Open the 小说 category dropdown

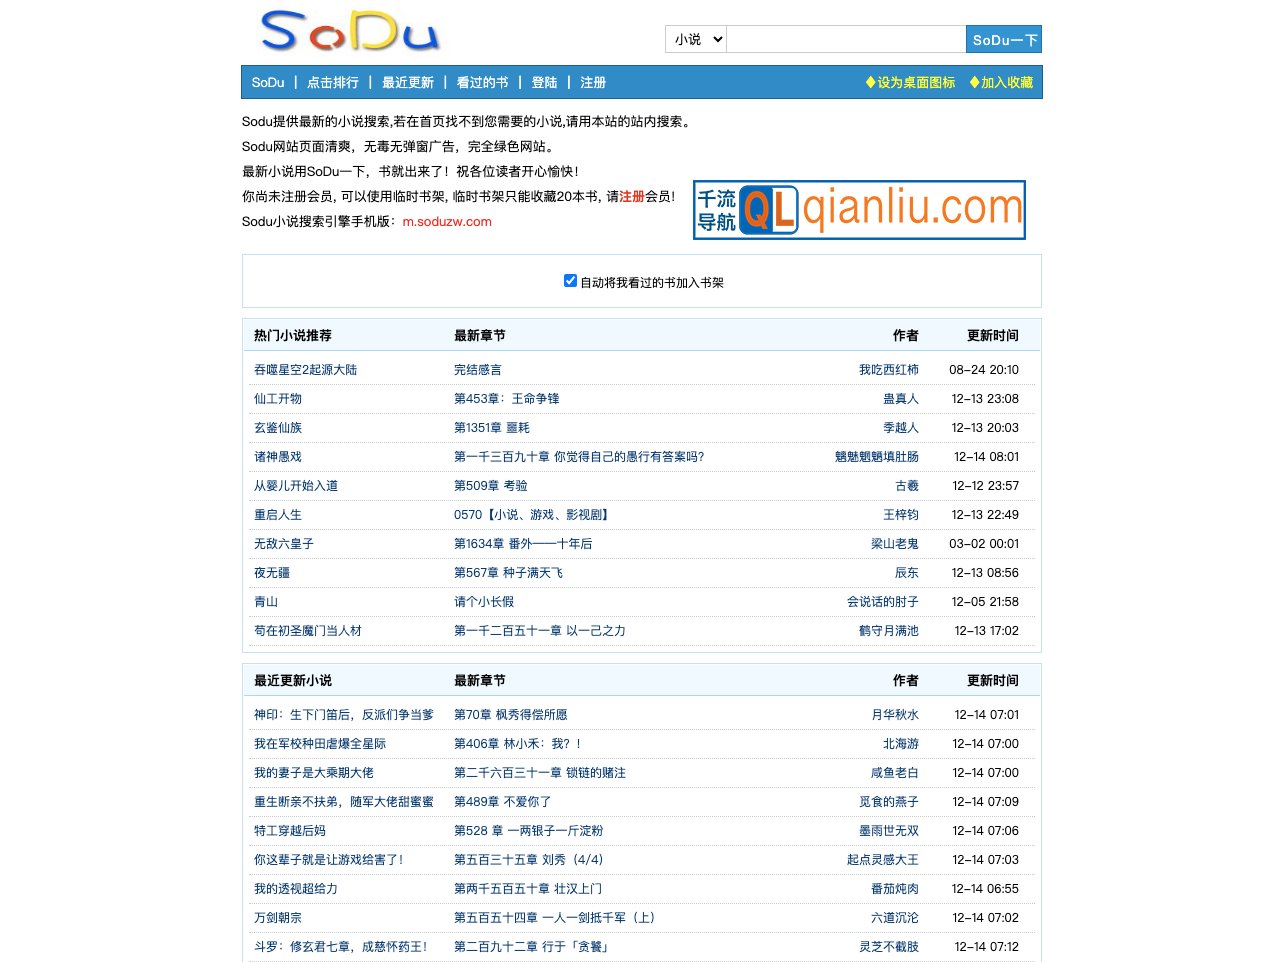tap(694, 38)
